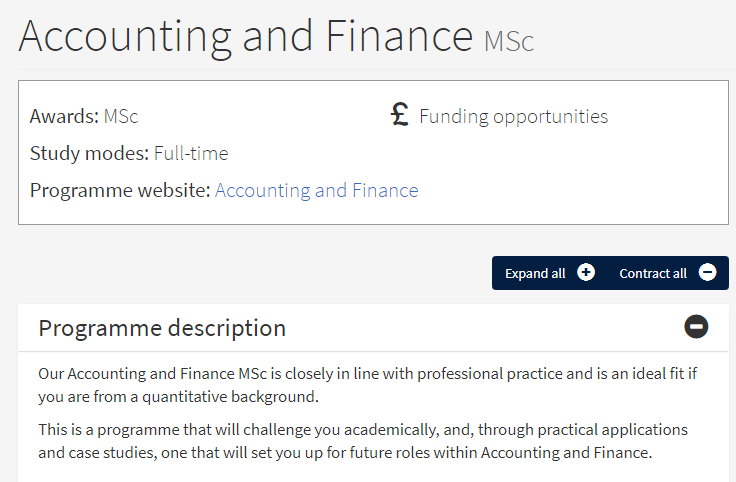736x482 pixels.
Task: Click the plus icon beside Expand all
Action: 586,273
